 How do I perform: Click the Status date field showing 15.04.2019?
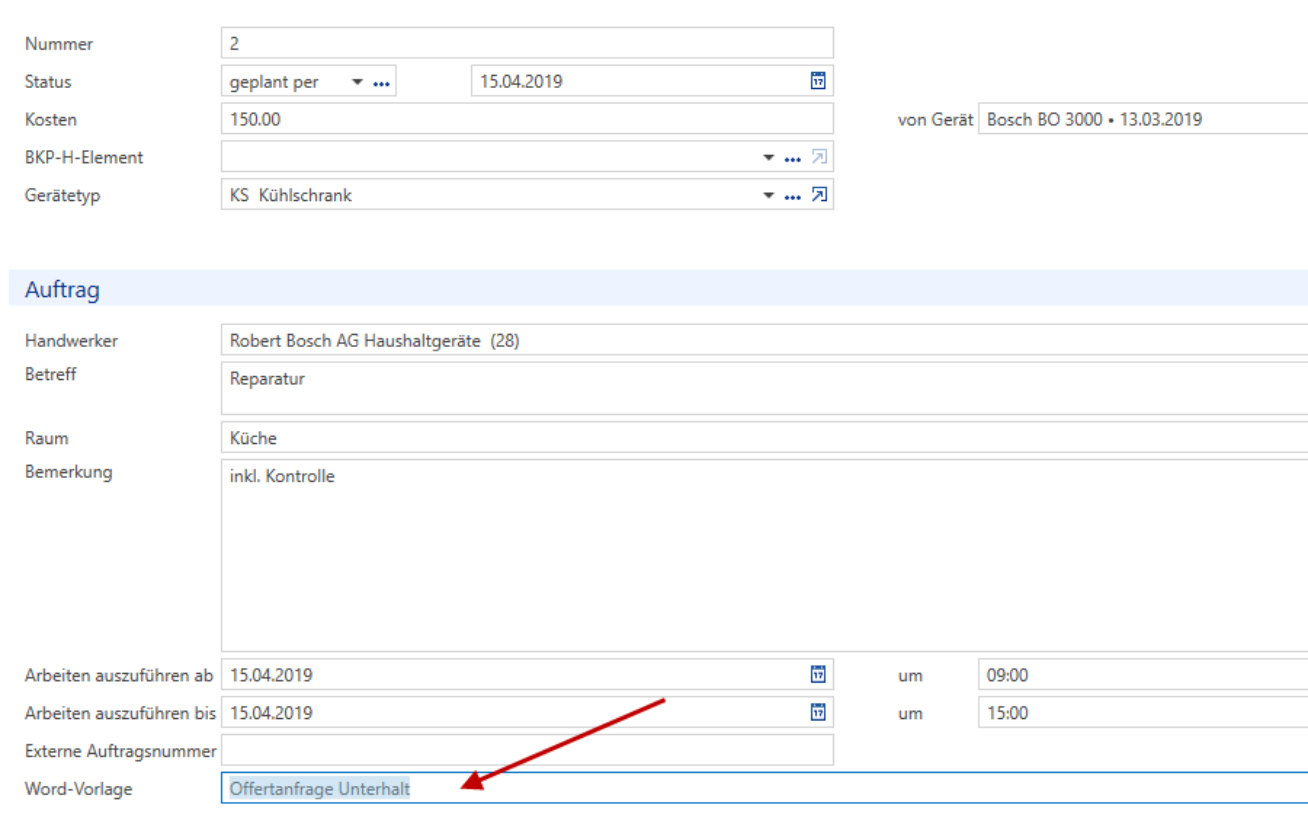click(x=652, y=81)
